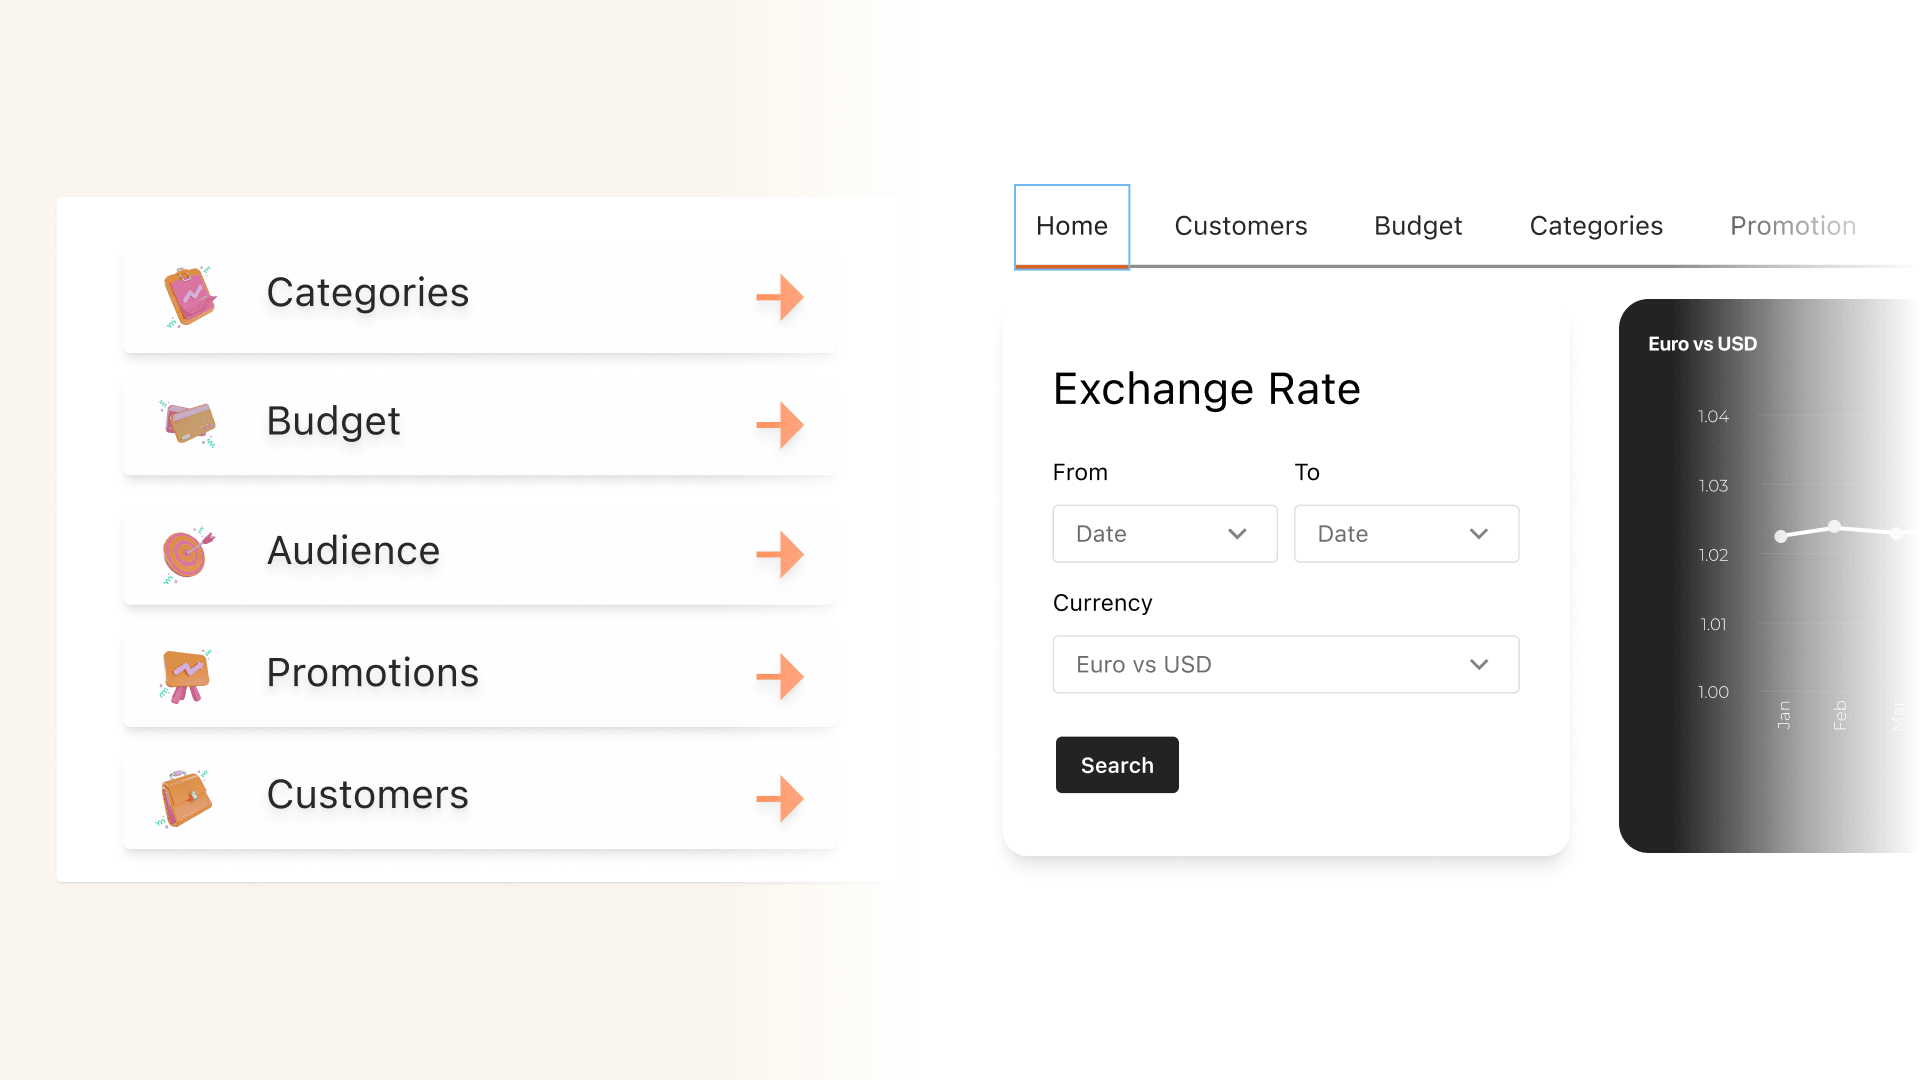The height and width of the screenshot is (1080, 1920).
Task: Switch to the Categories tab
Action: pos(1595,226)
